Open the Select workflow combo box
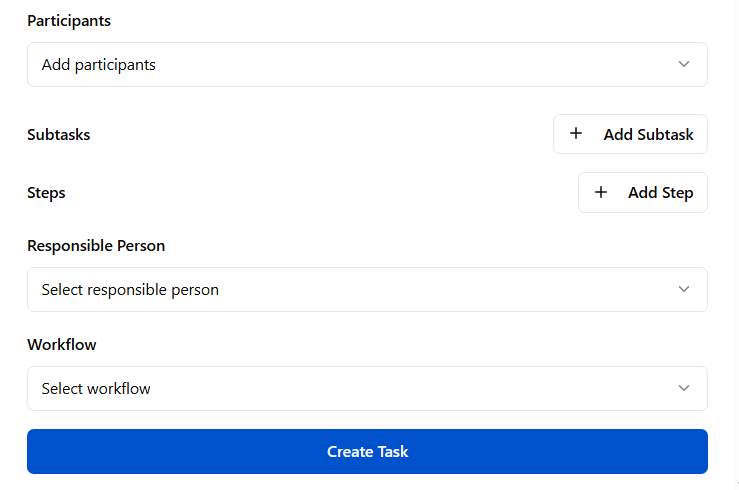Screen dimensions: 739x490 click(366, 388)
